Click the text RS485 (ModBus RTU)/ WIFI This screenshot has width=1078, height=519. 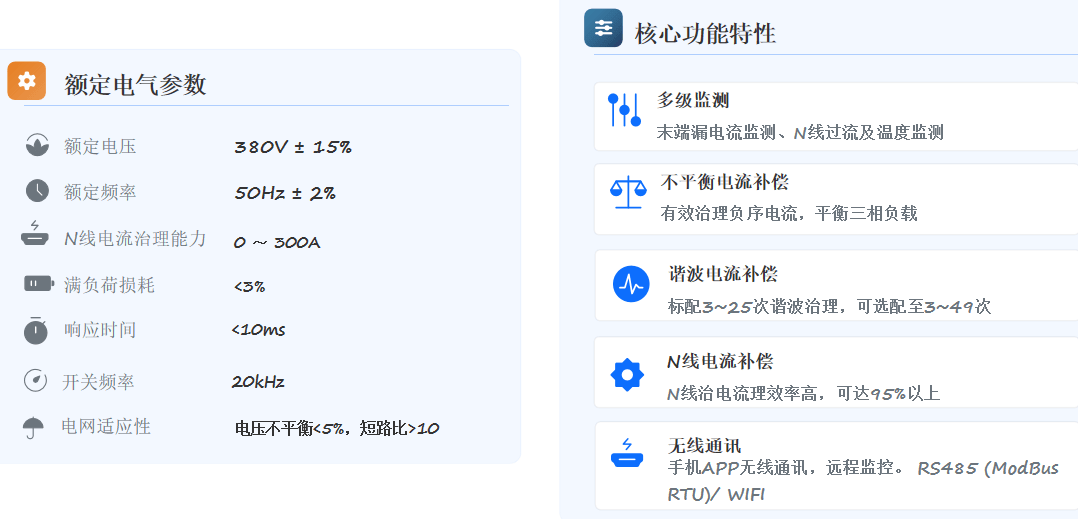[x=863, y=481]
